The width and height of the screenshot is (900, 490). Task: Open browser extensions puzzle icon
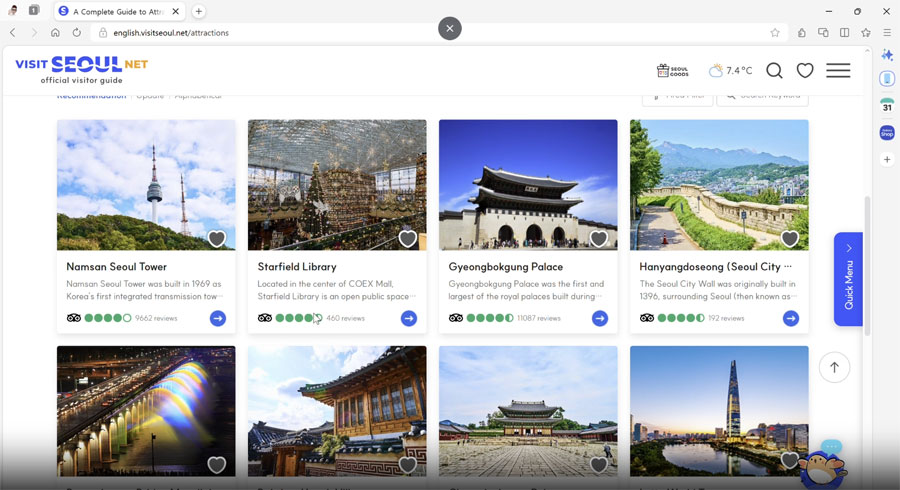coord(802,33)
